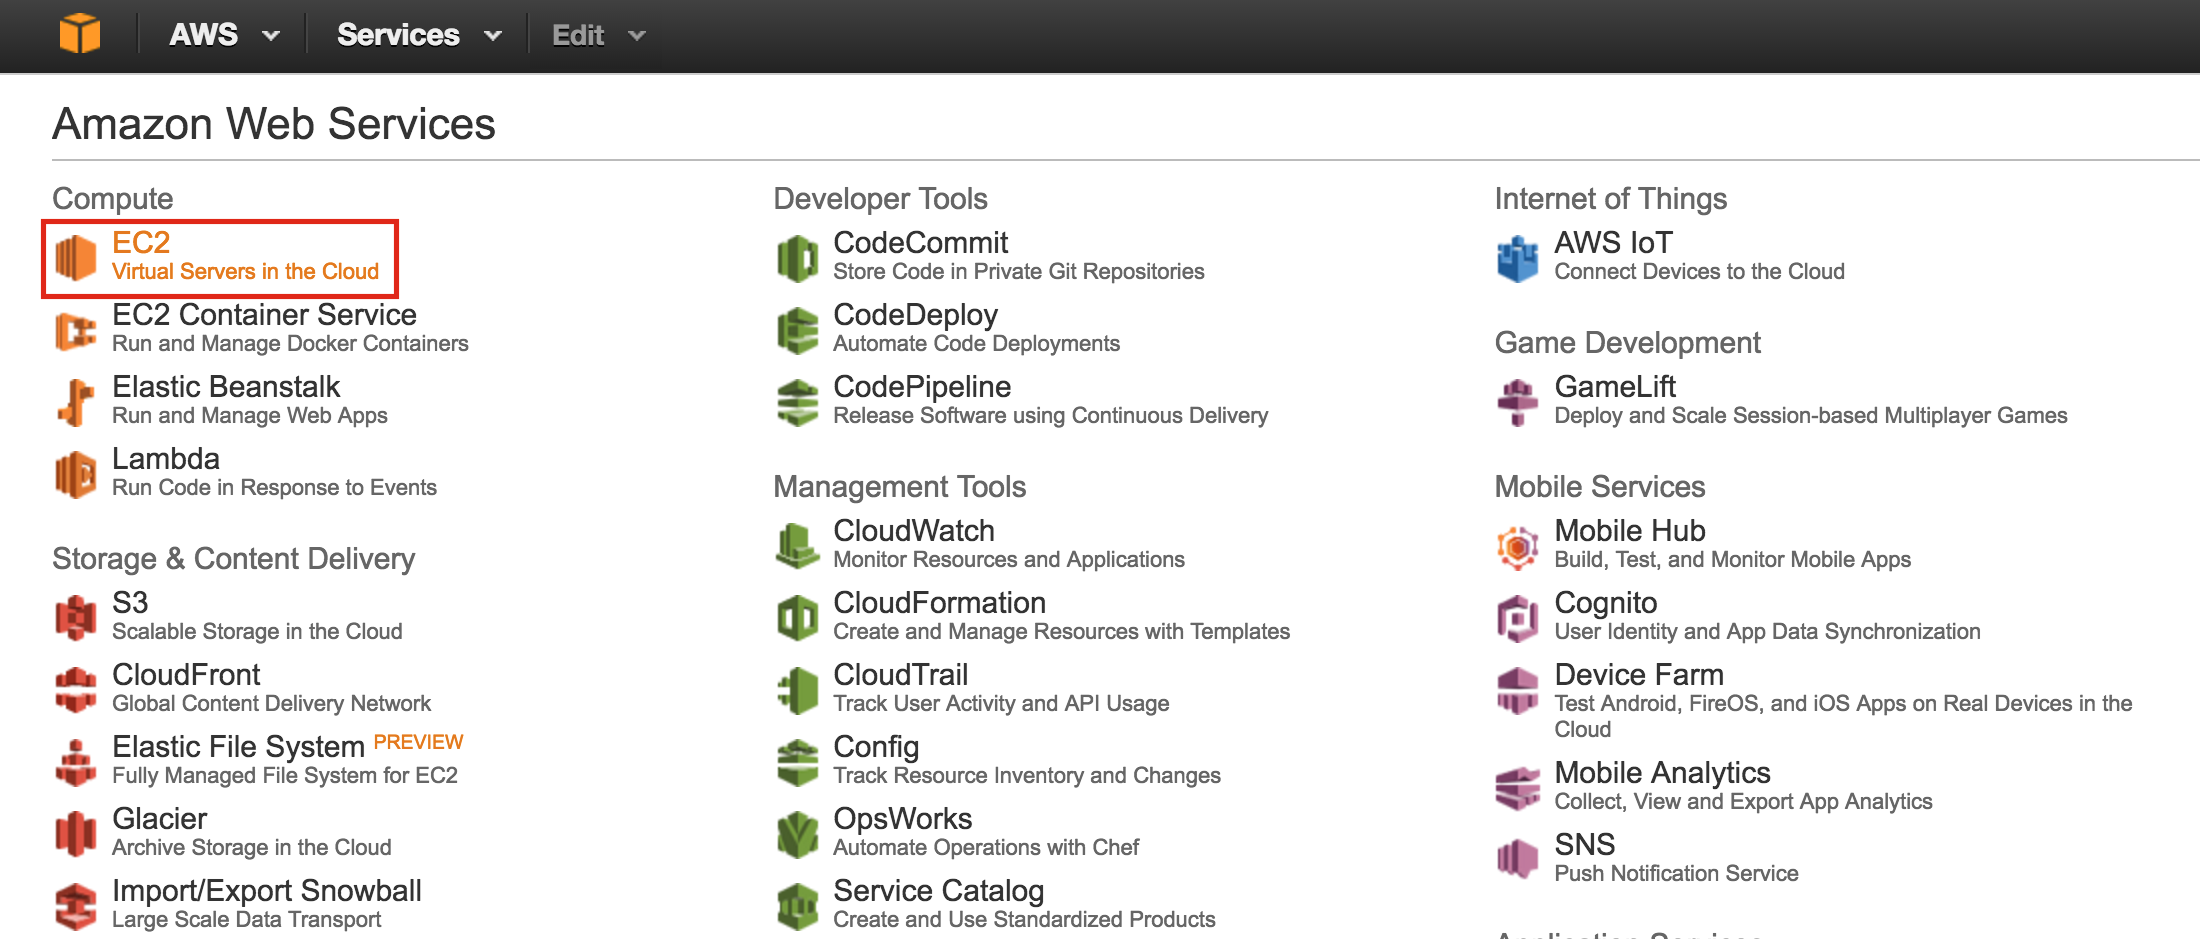Click the CodeCommit icon

(798, 258)
